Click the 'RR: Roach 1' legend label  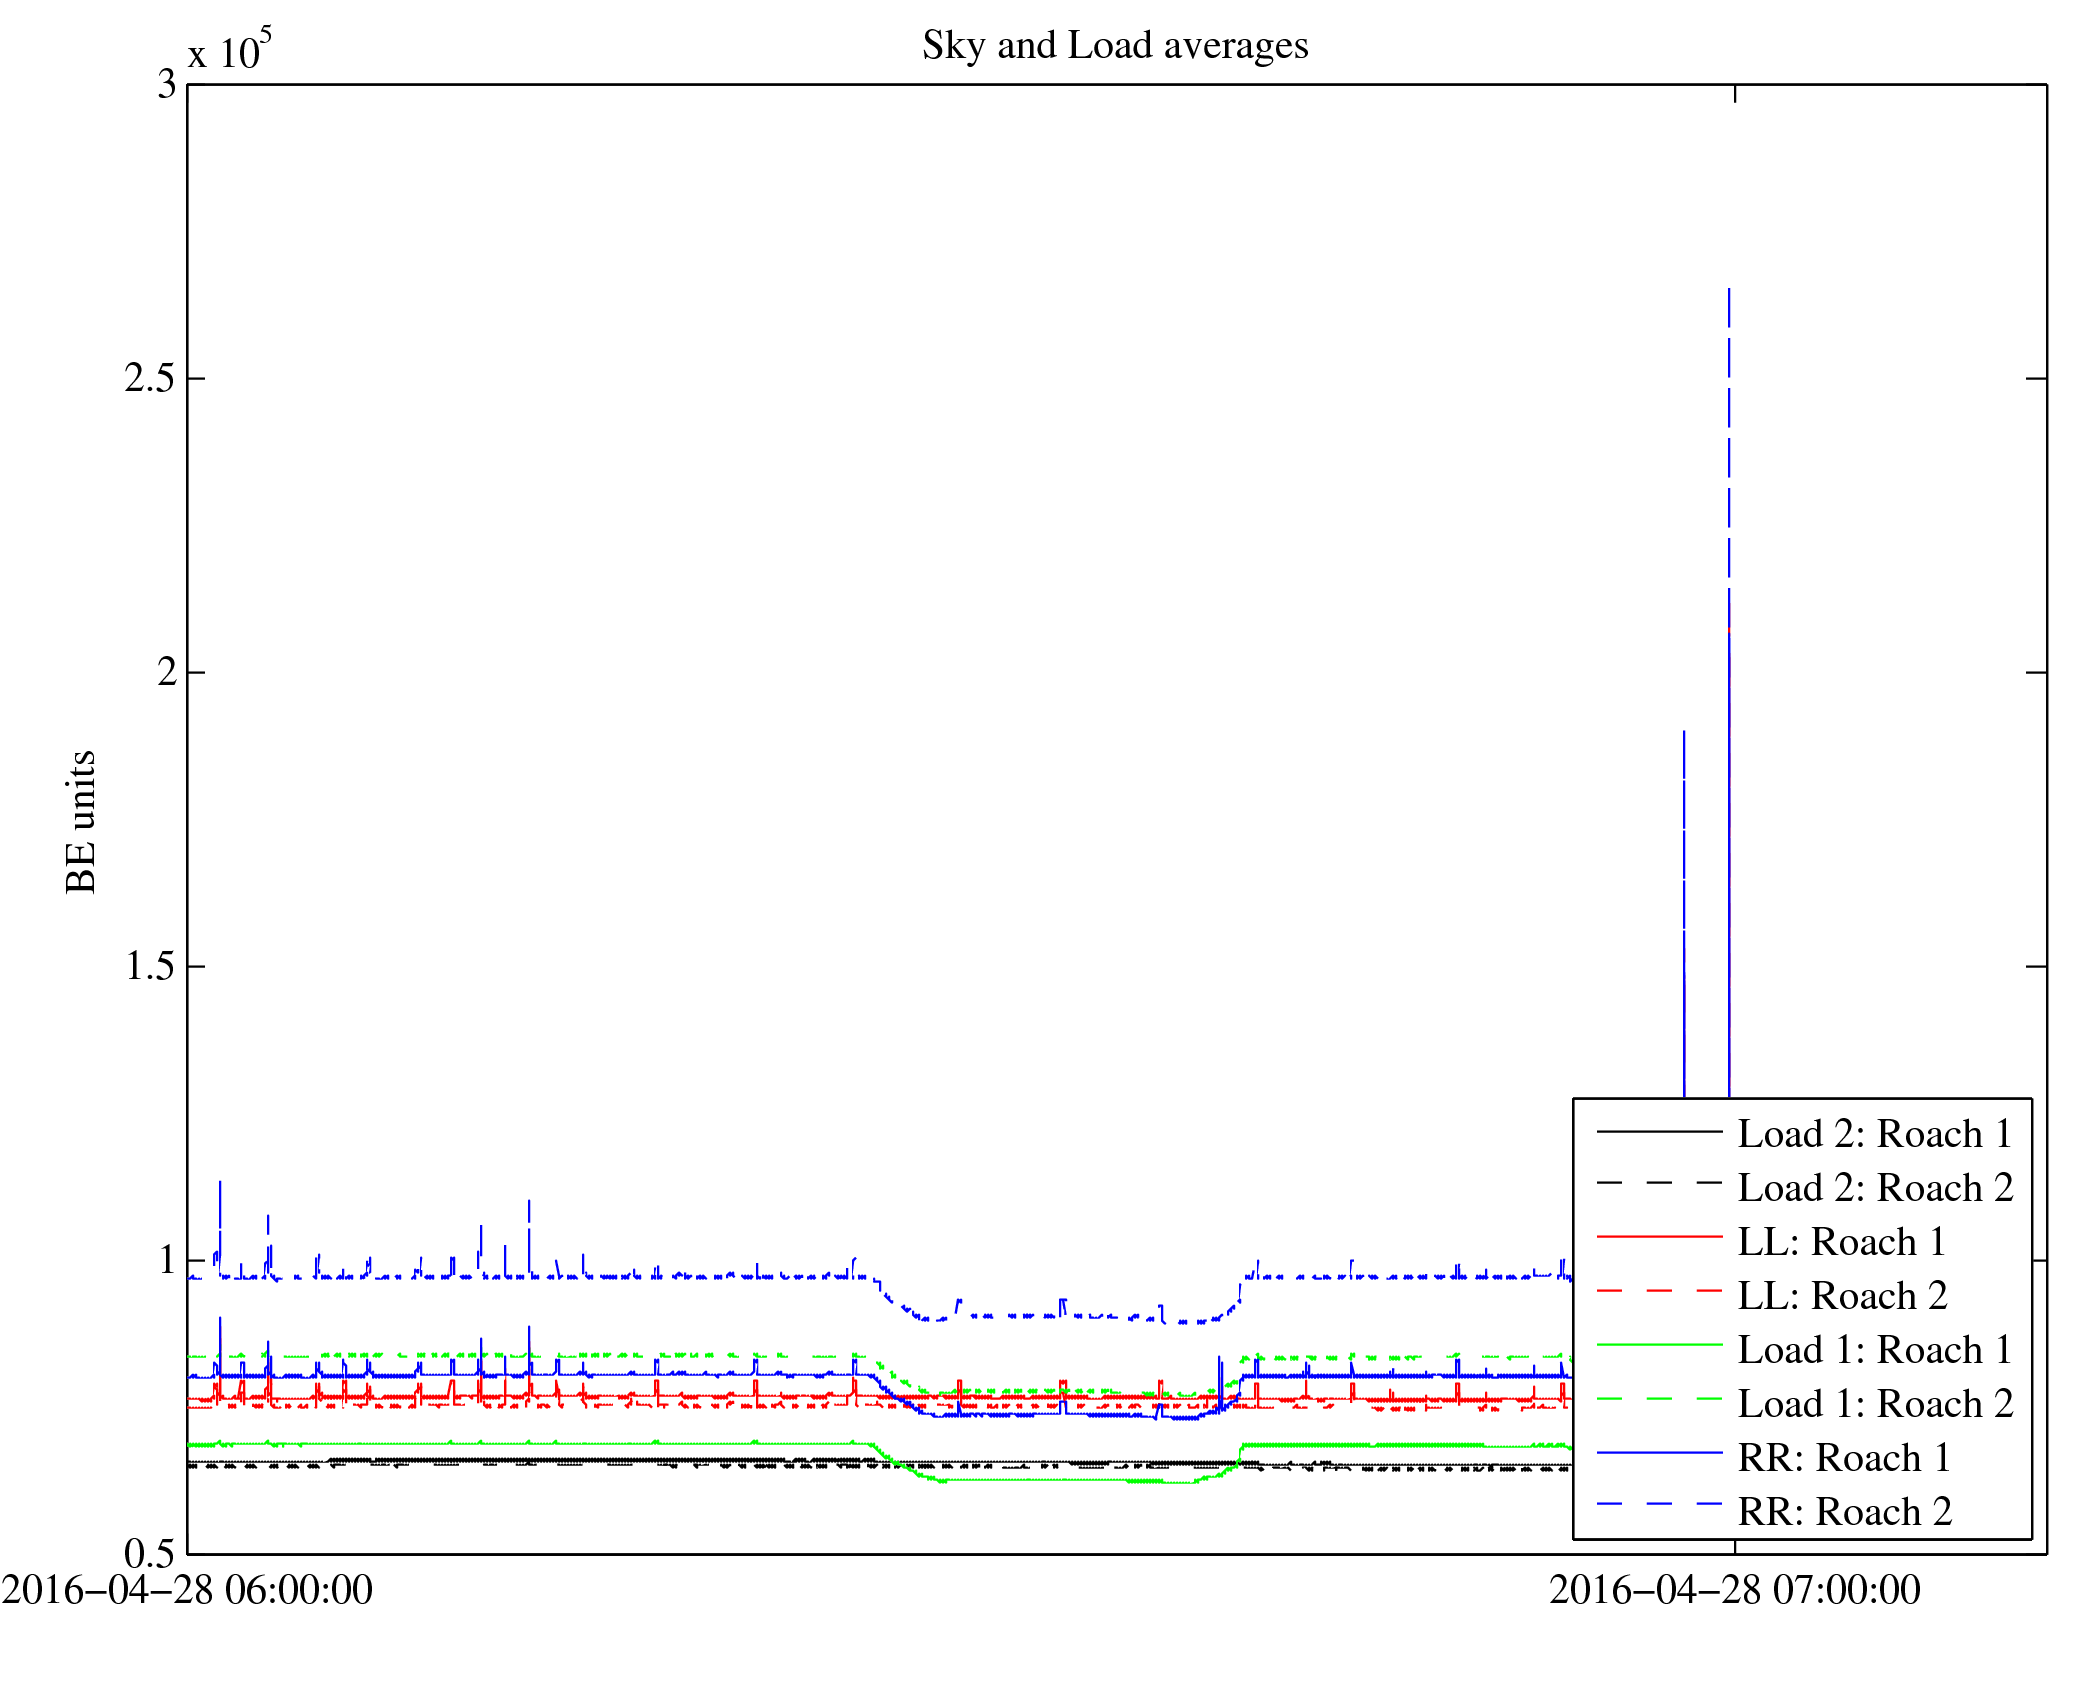pos(1844,1458)
